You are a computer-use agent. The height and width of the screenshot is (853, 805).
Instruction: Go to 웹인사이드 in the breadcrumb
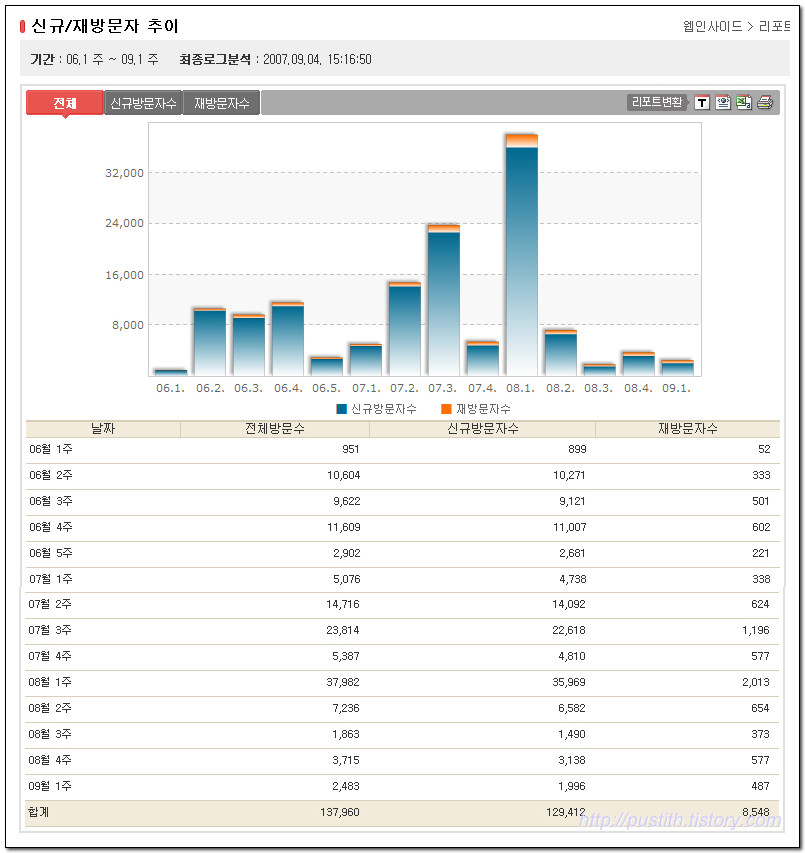tap(712, 26)
